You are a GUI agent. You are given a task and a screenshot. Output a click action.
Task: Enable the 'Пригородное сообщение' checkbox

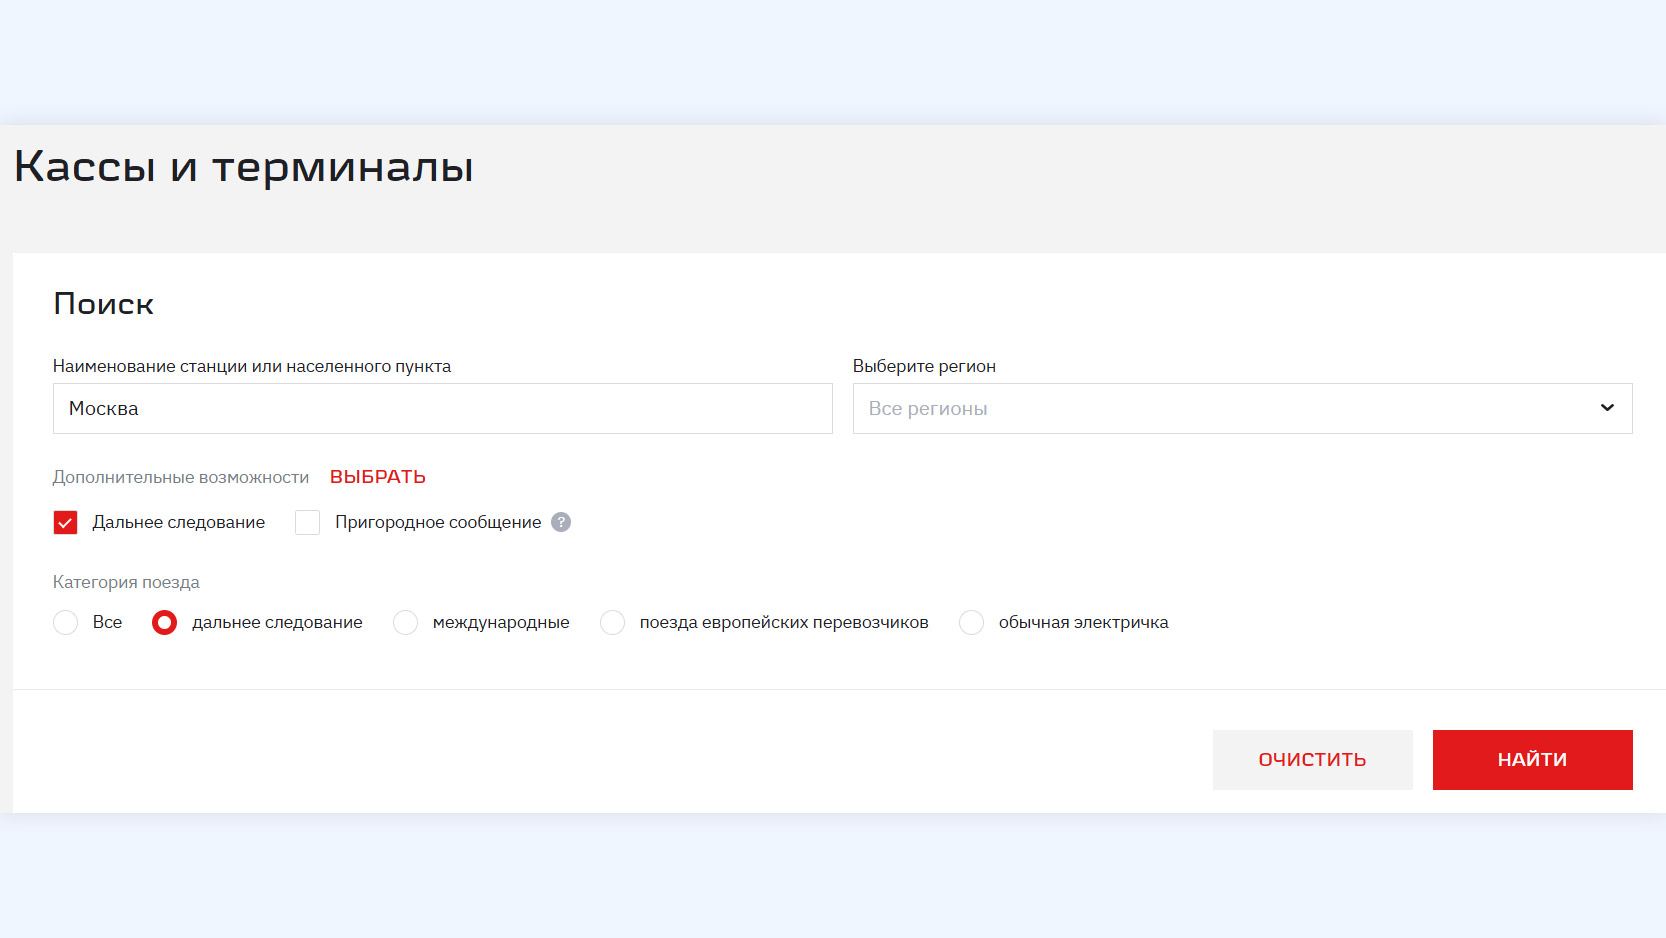point(308,523)
